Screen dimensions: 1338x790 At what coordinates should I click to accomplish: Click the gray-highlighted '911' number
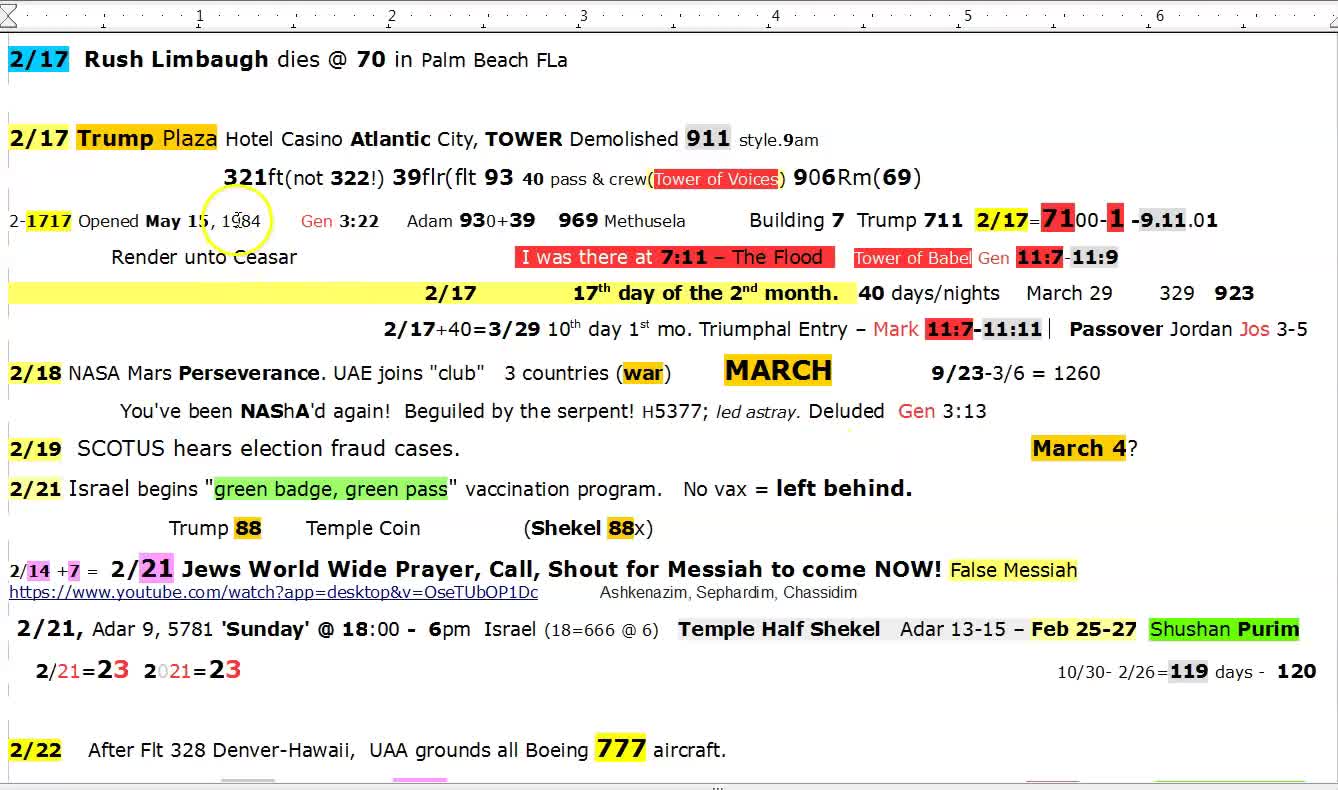(708, 138)
